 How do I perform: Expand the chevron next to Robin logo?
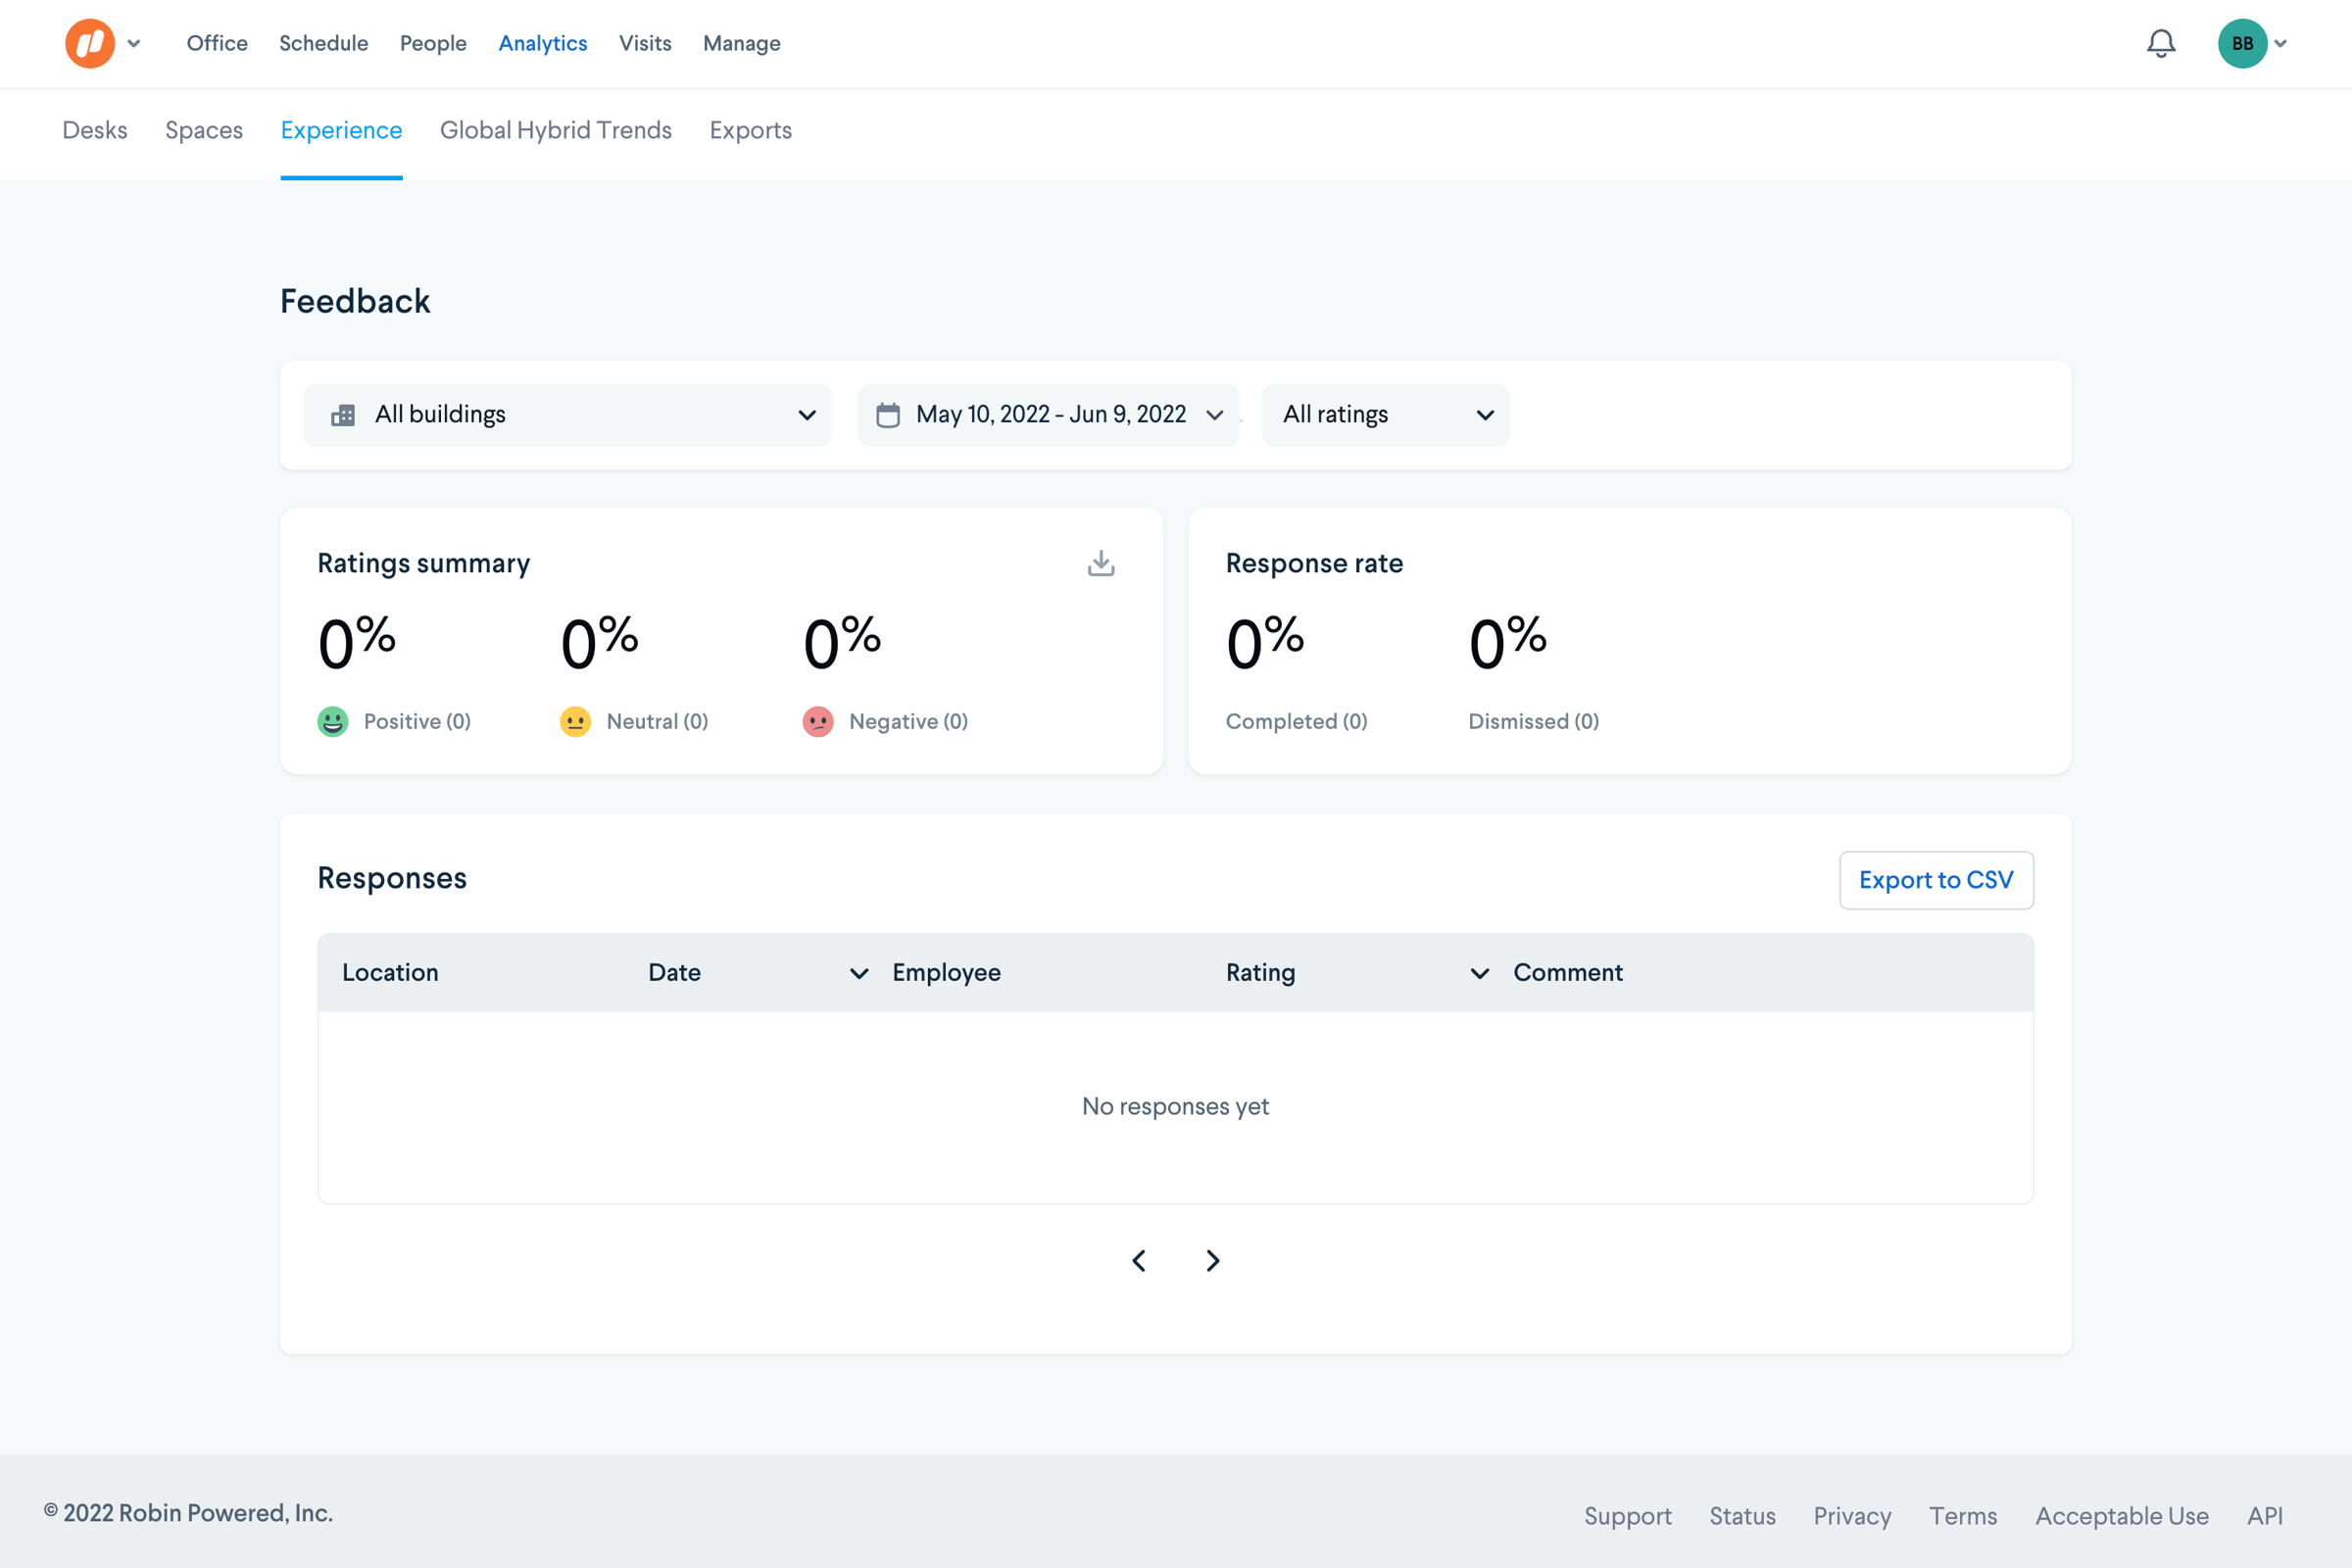(134, 43)
